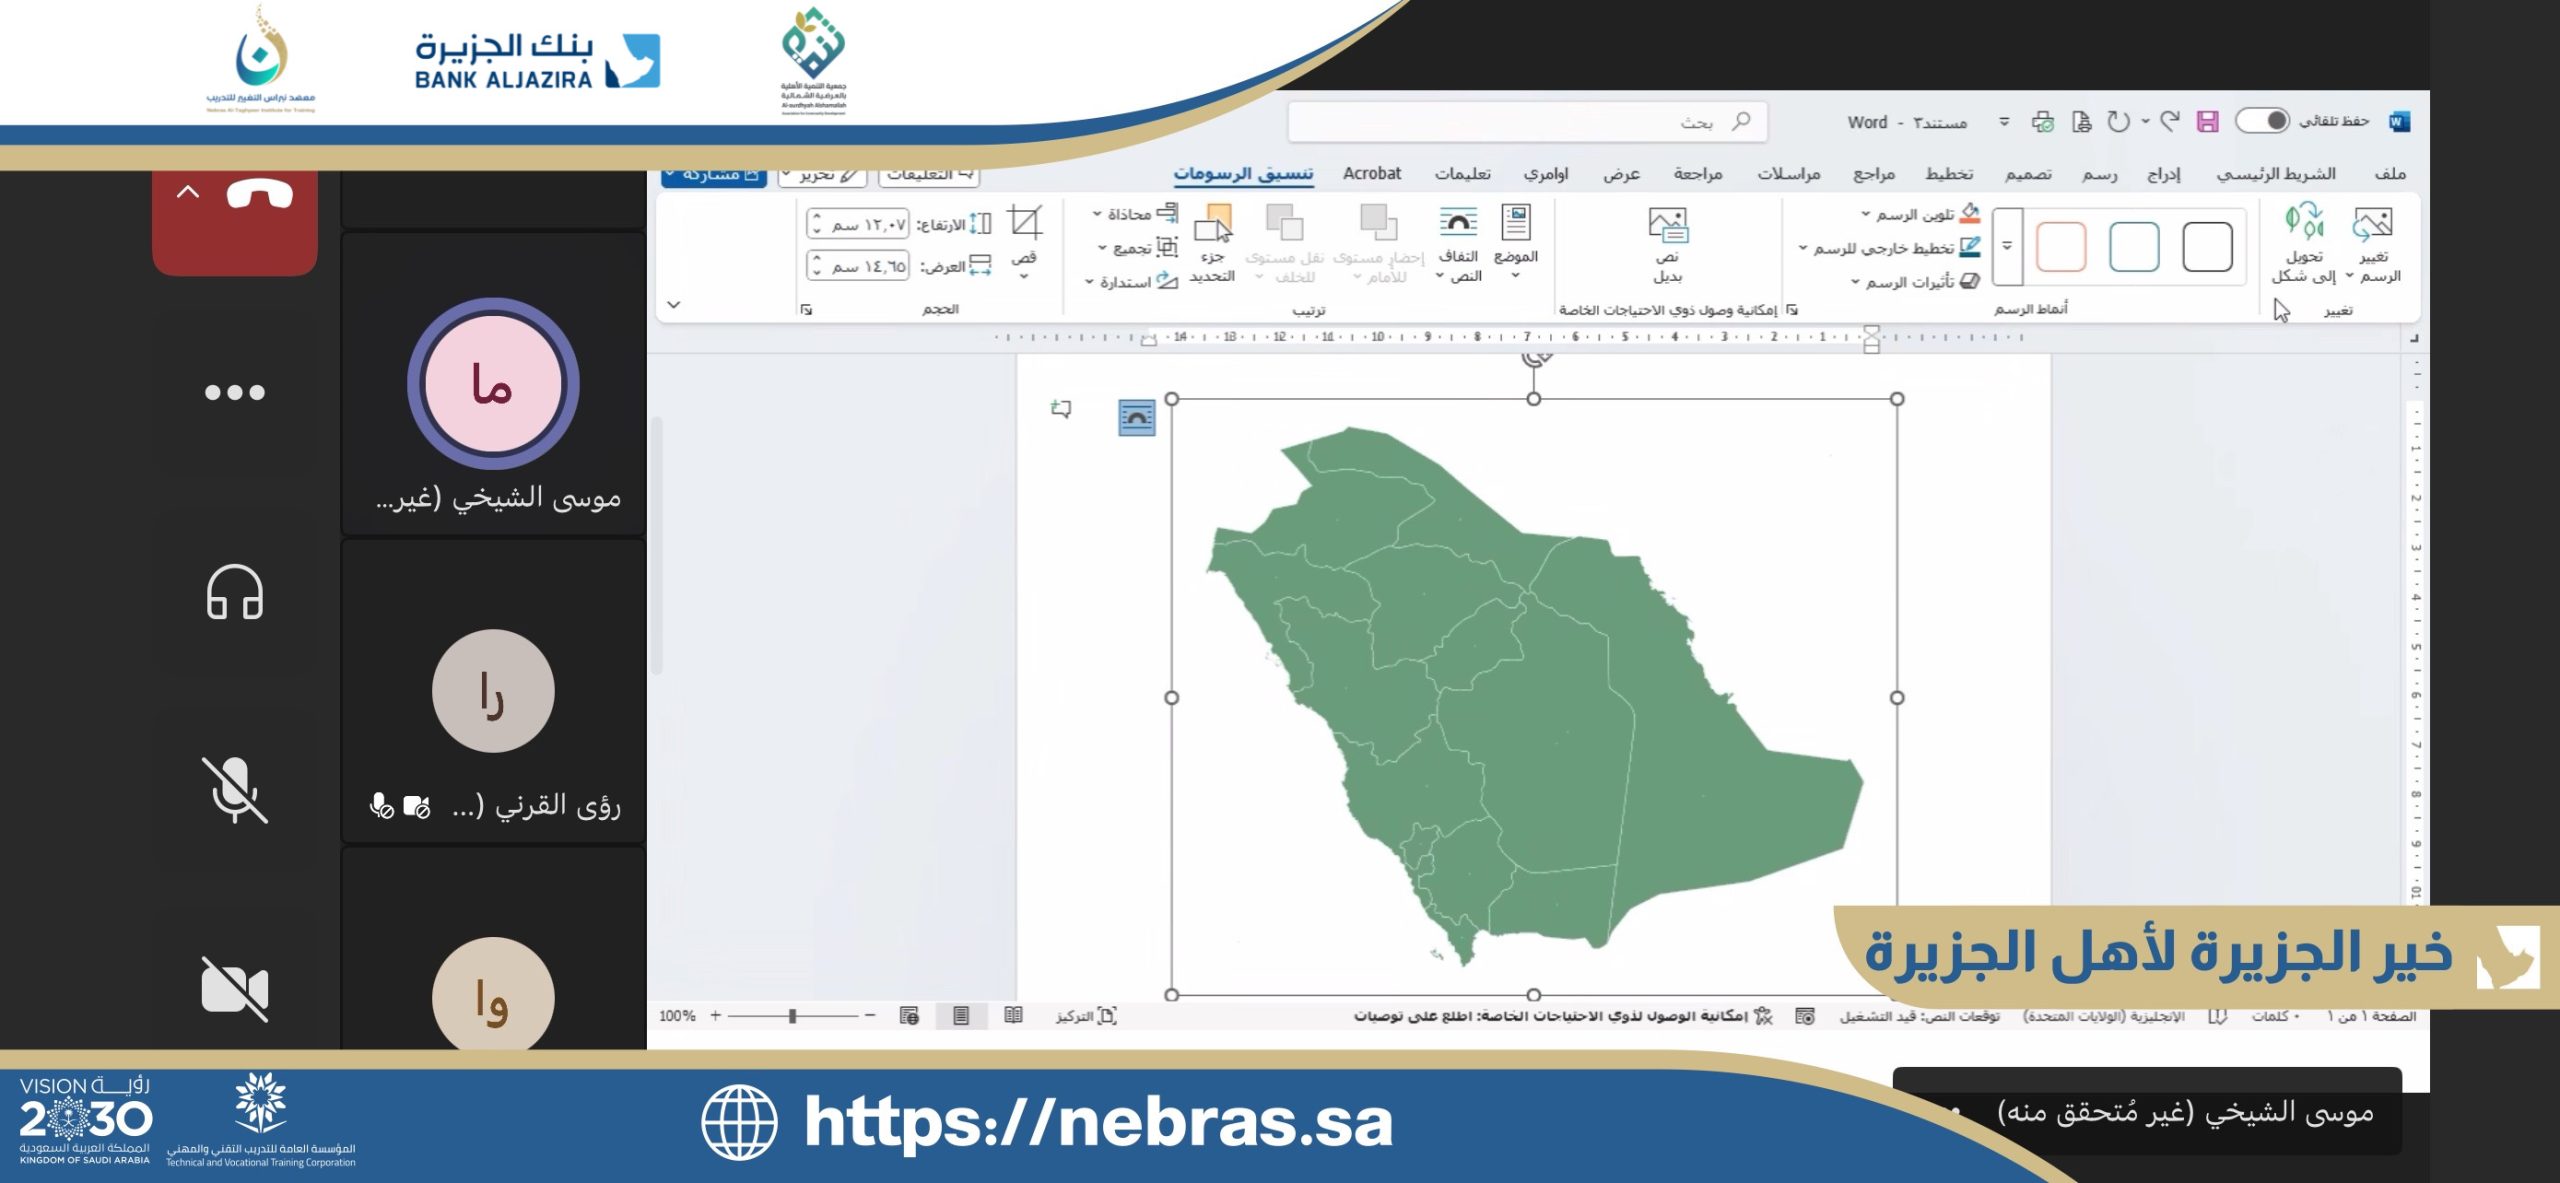Expand the Graphics Fill (تلوين الرسم) dropdown

[1866, 214]
